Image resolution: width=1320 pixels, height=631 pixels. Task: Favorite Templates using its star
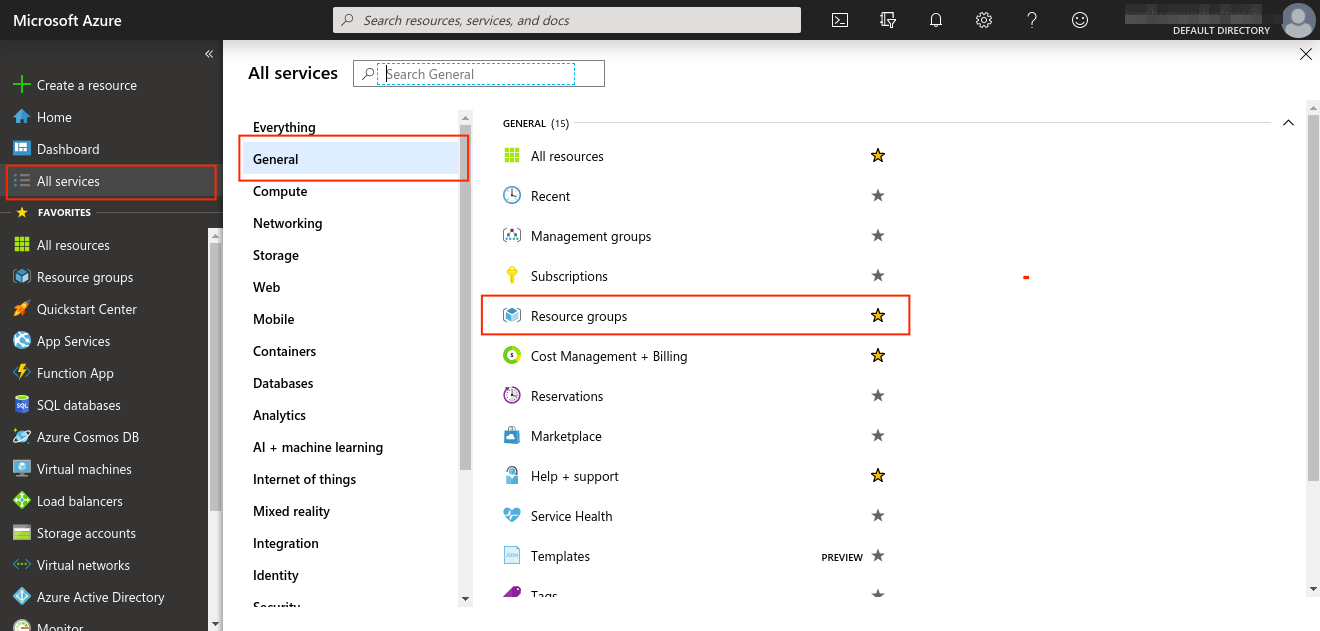878,556
